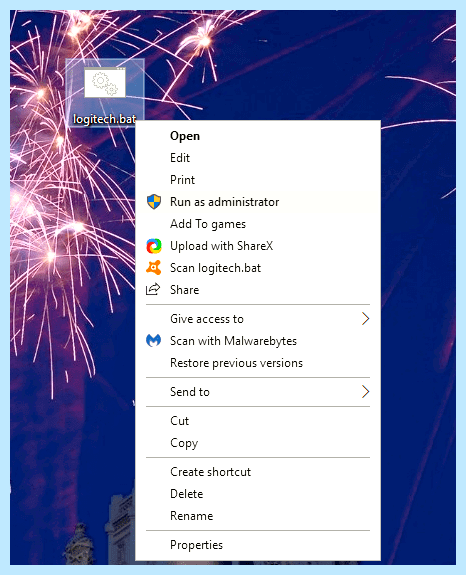Click the Malwarebytes blue M icon

[x=153, y=341]
